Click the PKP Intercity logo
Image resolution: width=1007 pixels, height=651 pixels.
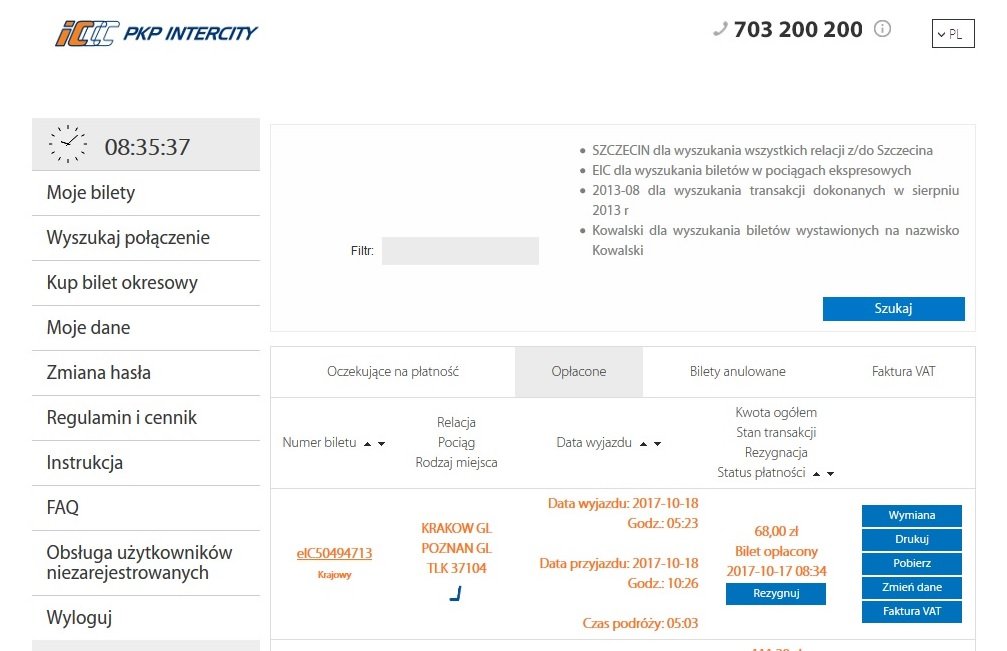click(x=156, y=33)
